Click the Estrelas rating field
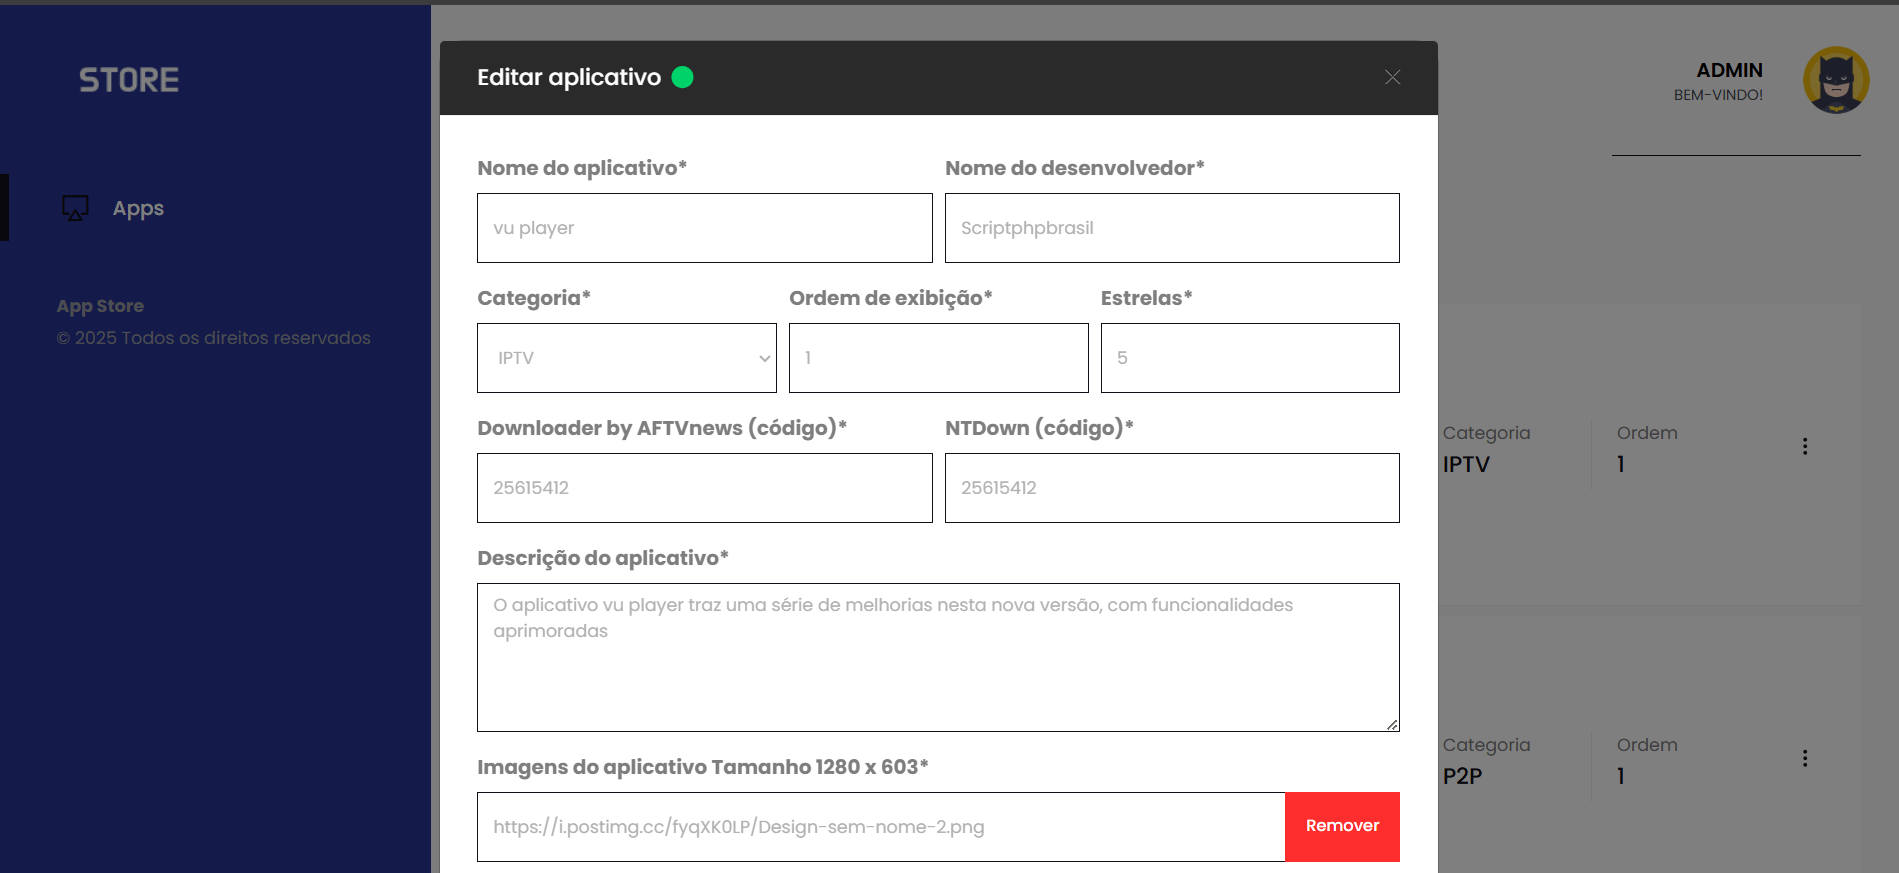The height and width of the screenshot is (873, 1899). point(1250,358)
